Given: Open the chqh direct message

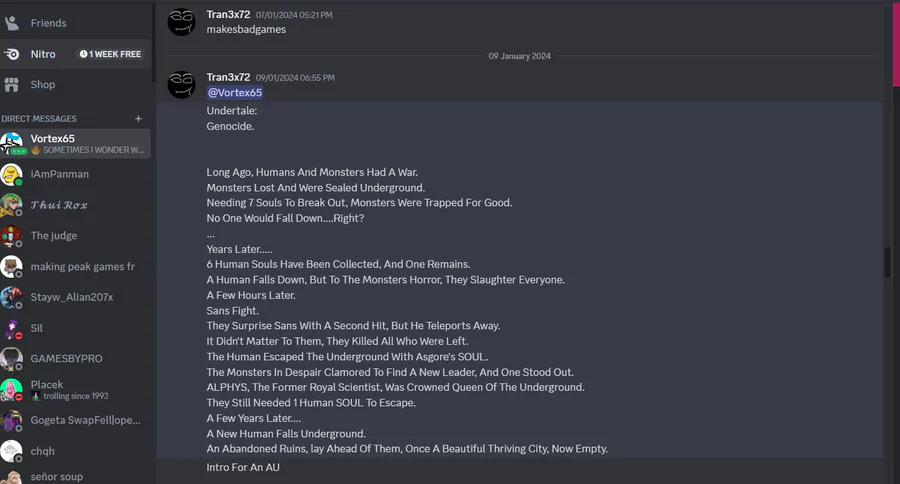Looking at the screenshot, I should tap(43, 451).
